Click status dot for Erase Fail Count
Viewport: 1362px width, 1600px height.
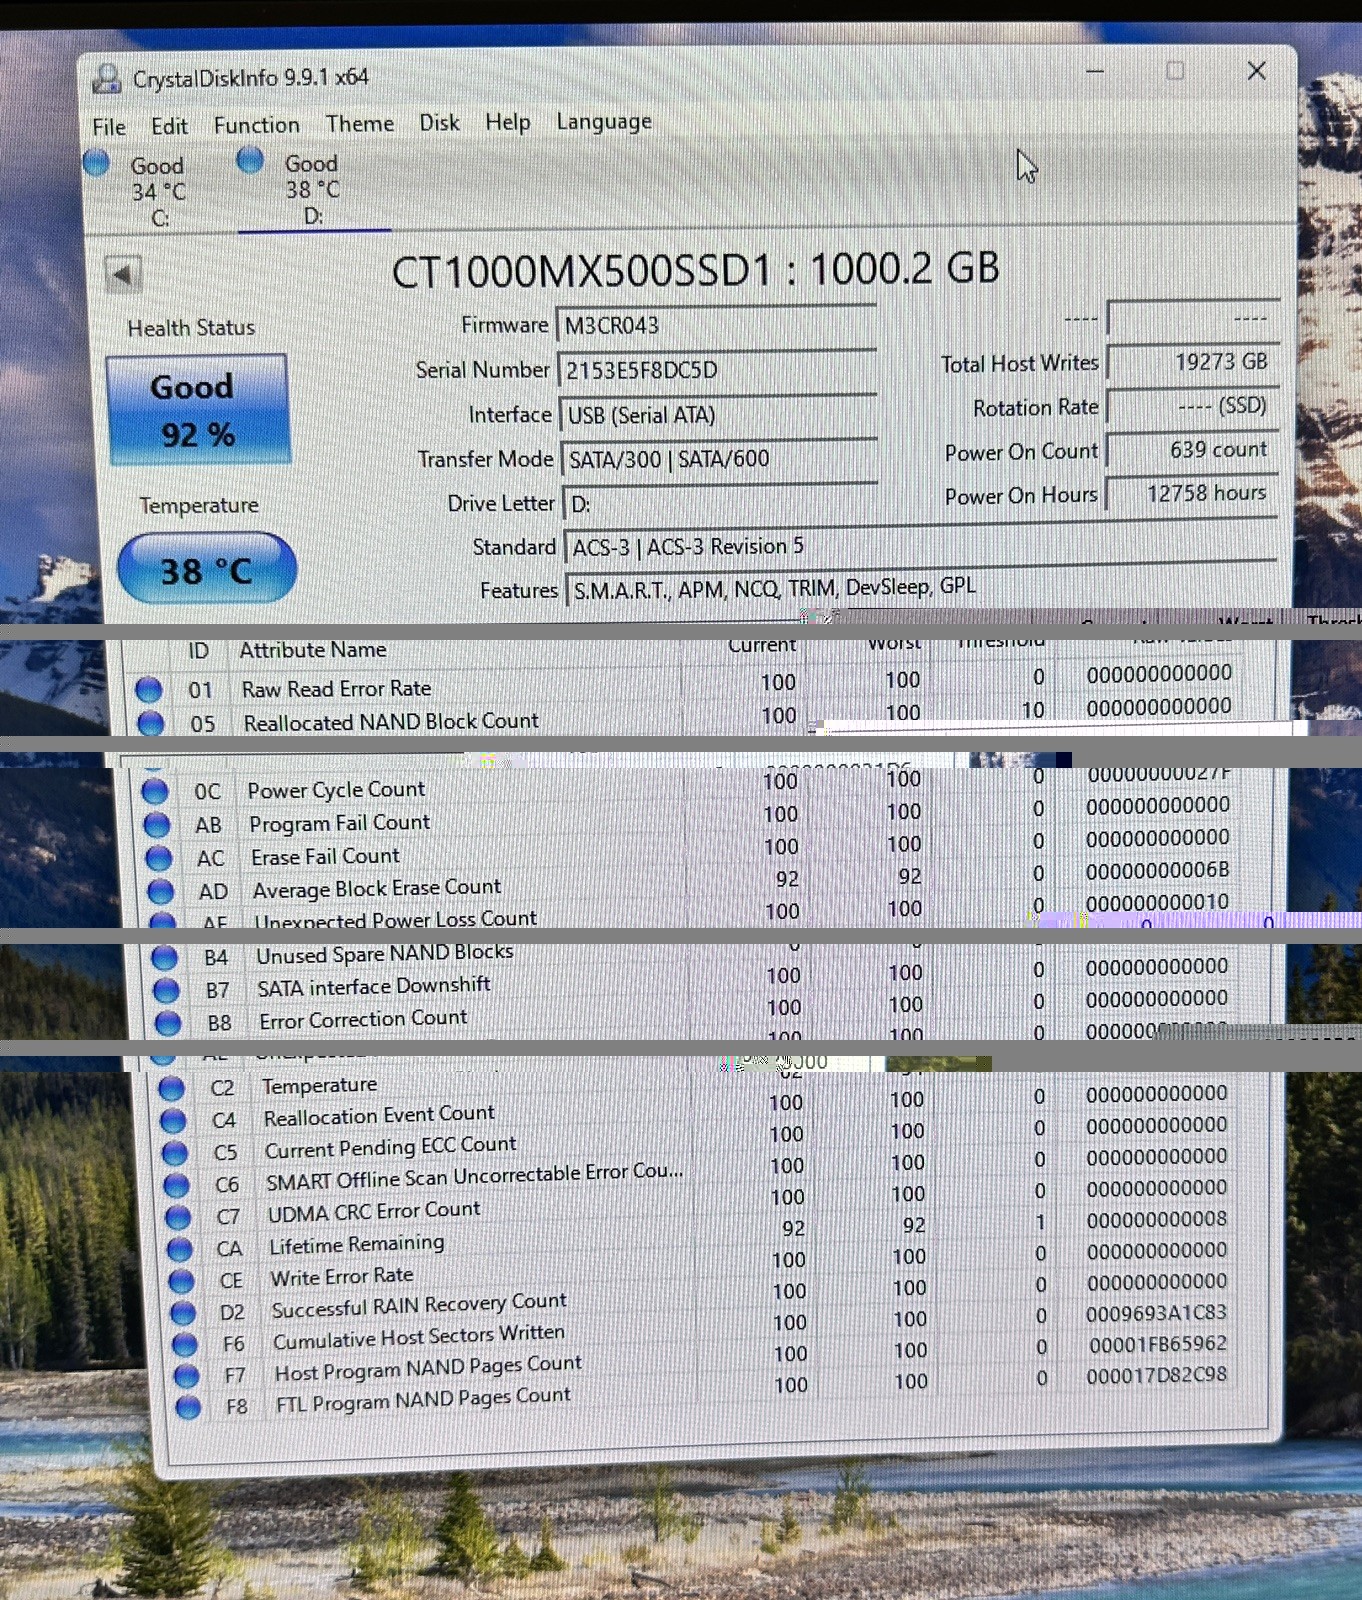click(x=159, y=858)
